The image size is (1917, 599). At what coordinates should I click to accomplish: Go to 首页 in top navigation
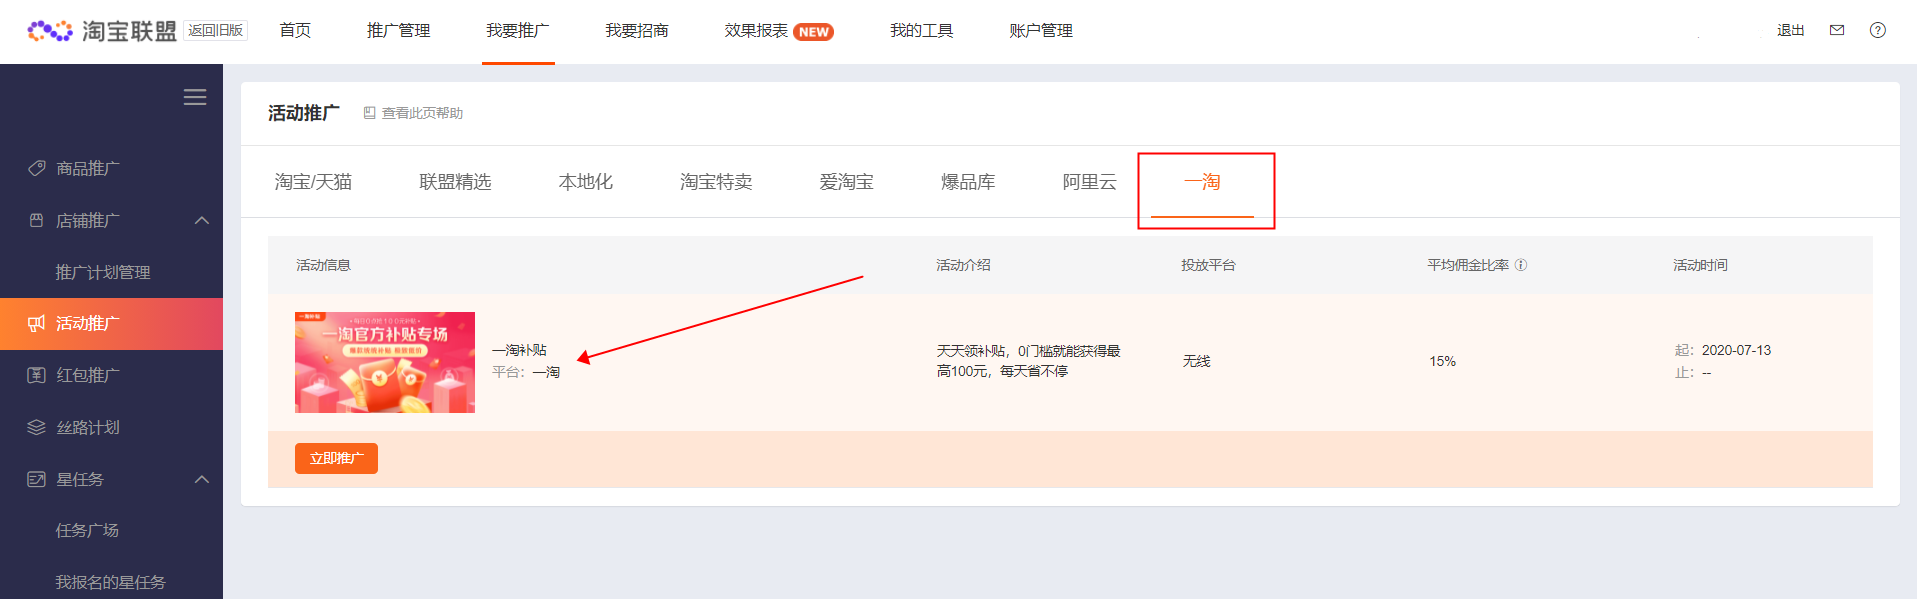pos(295,30)
